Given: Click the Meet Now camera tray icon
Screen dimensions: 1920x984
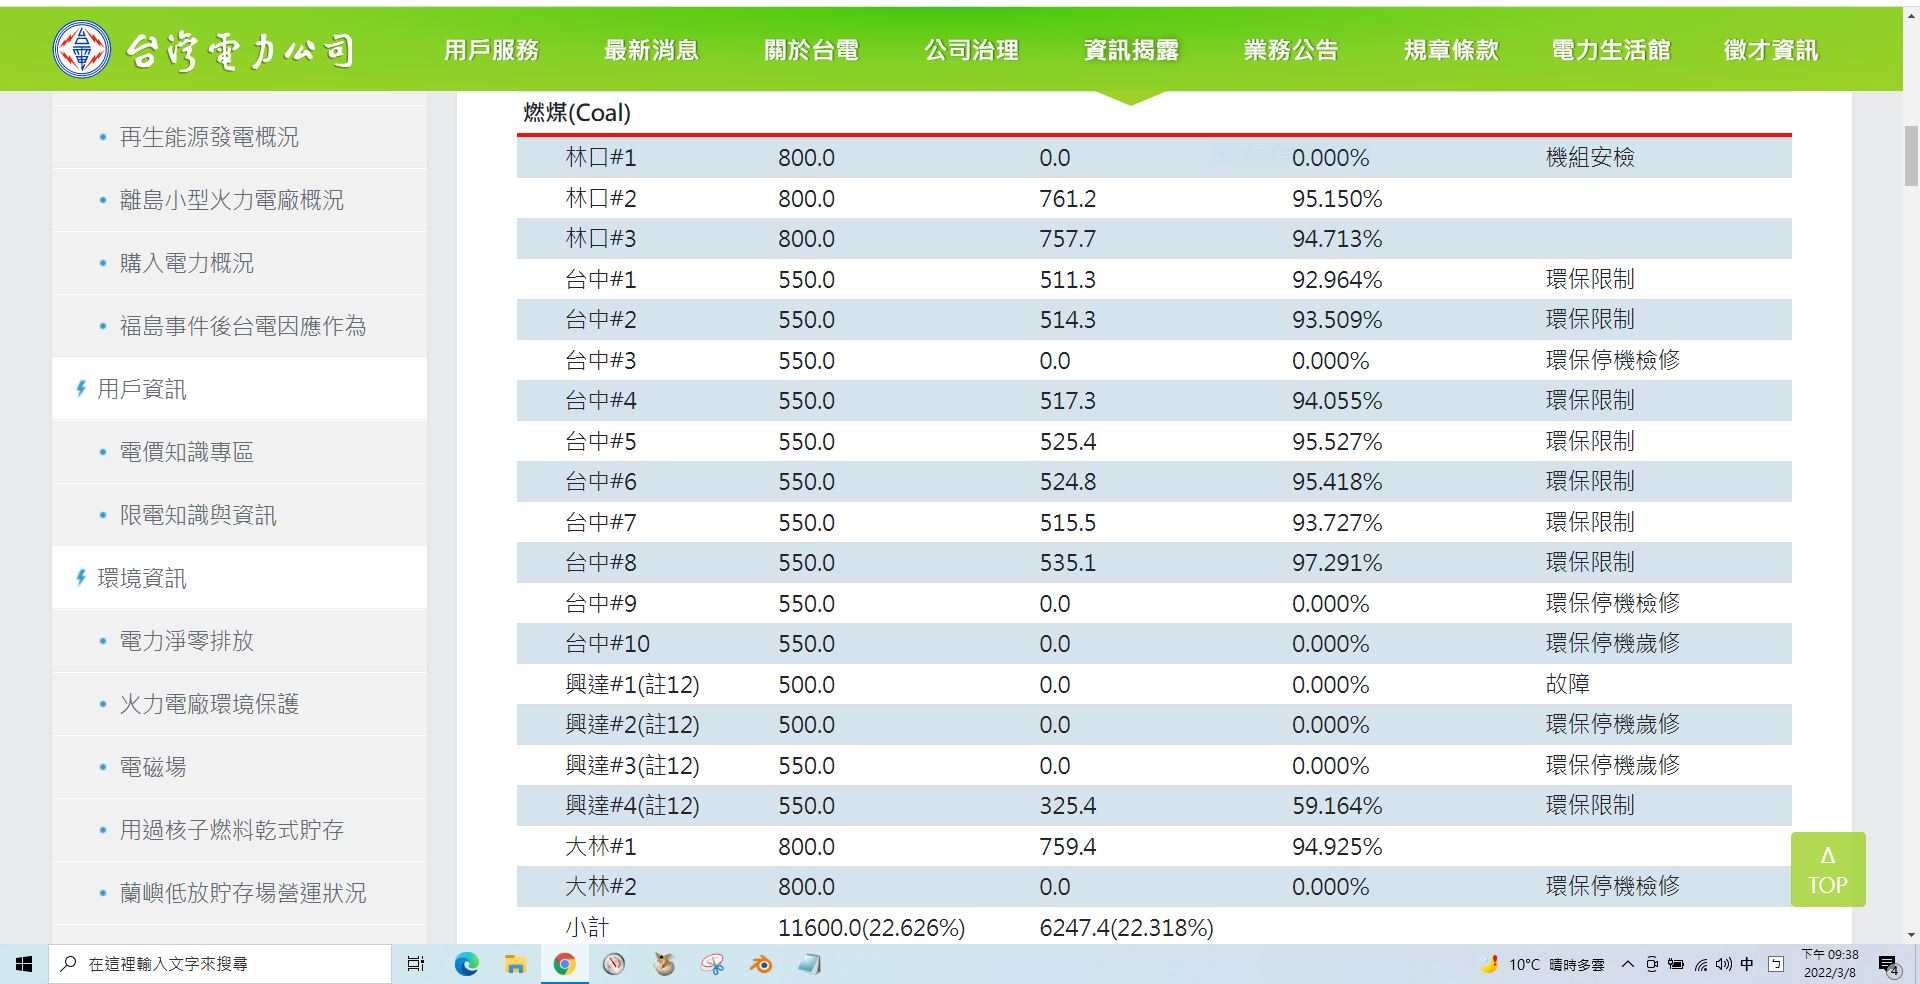Looking at the screenshot, I should coord(1652,964).
